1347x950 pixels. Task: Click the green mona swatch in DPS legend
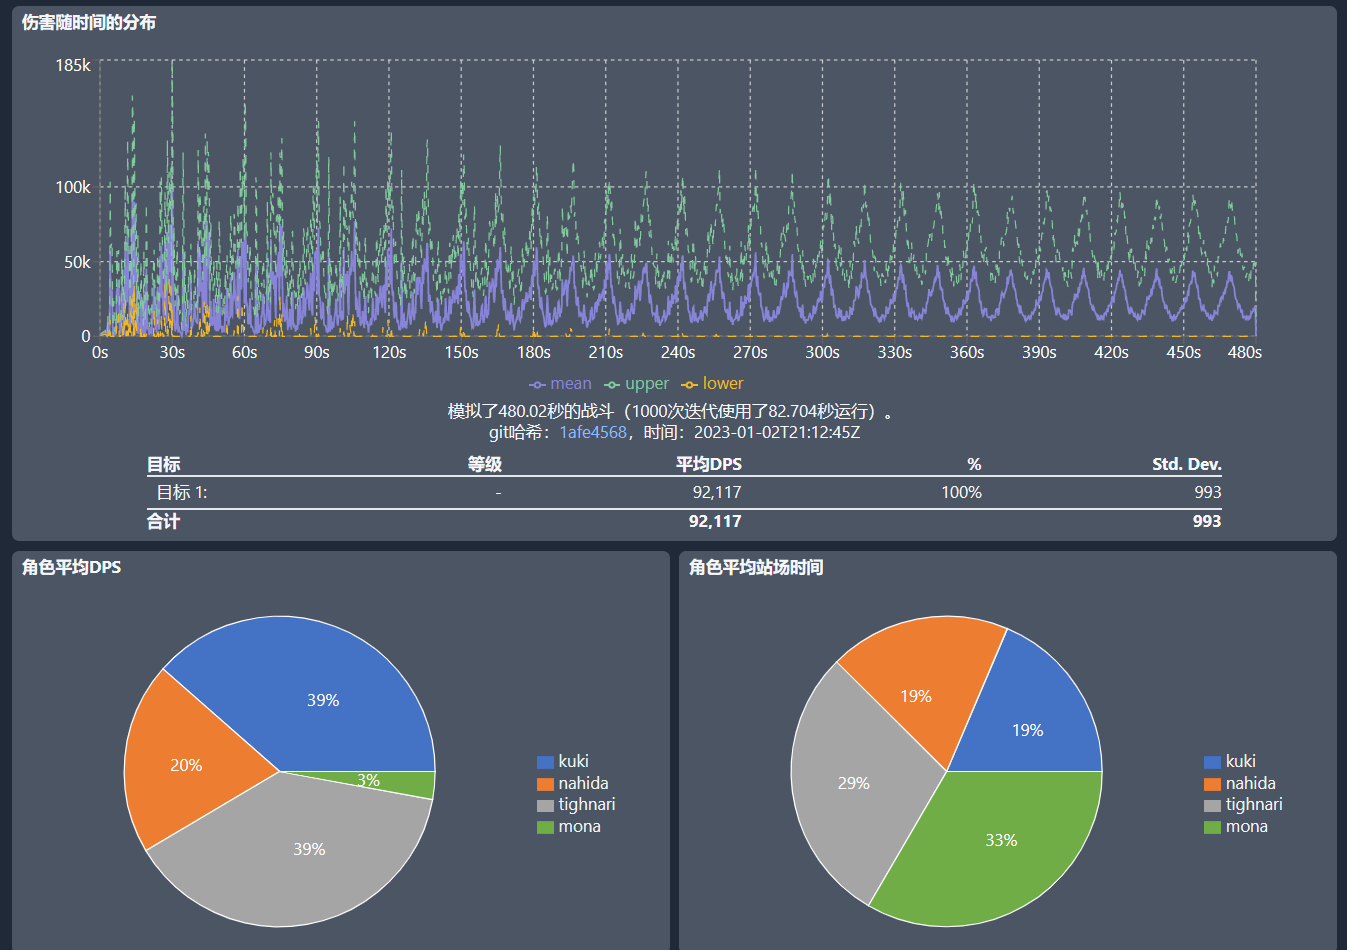pyautogui.click(x=545, y=827)
